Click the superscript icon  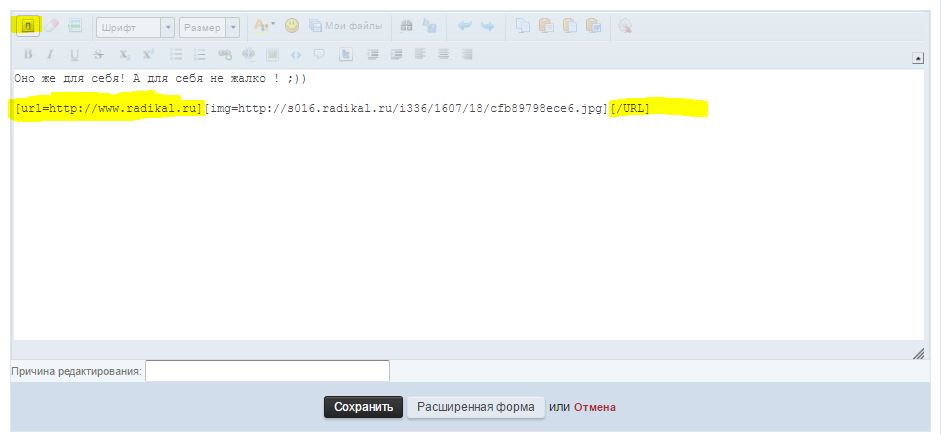[148, 54]
